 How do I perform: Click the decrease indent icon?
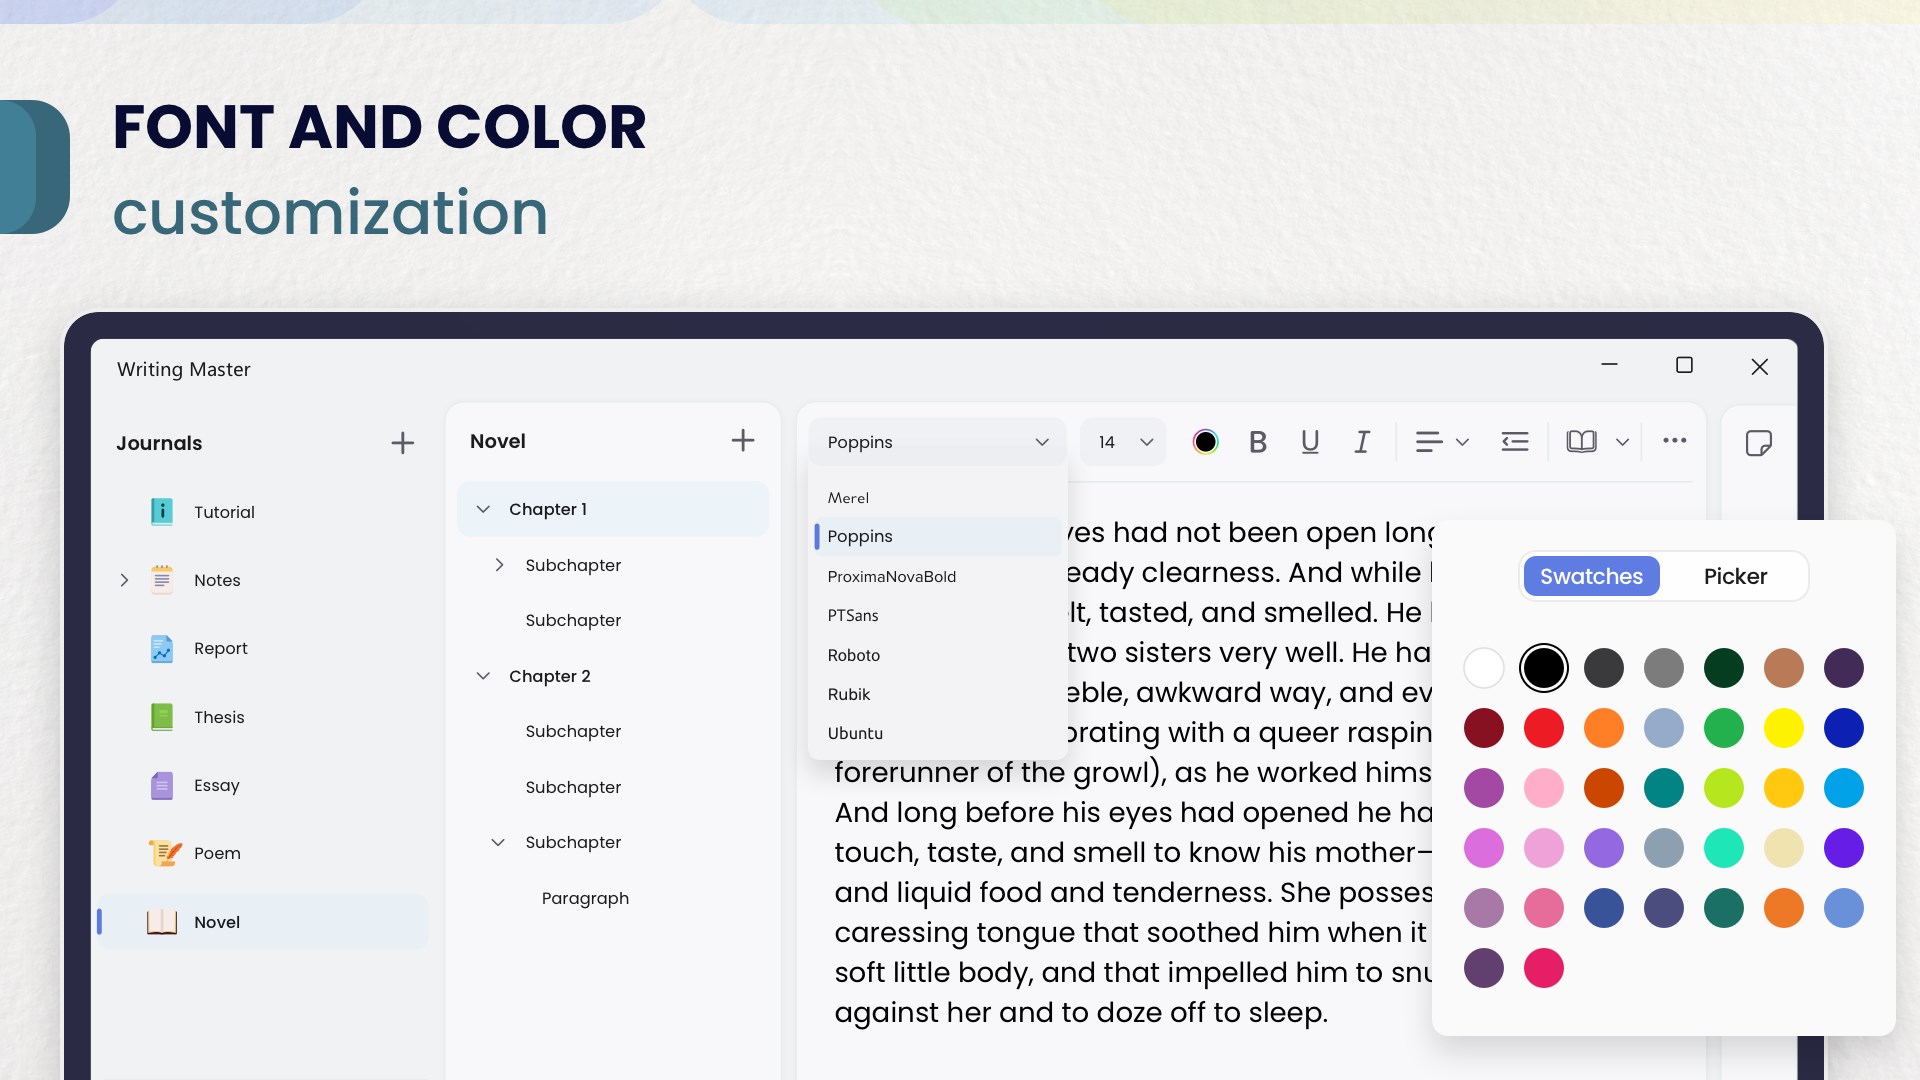pos(1515,442)
